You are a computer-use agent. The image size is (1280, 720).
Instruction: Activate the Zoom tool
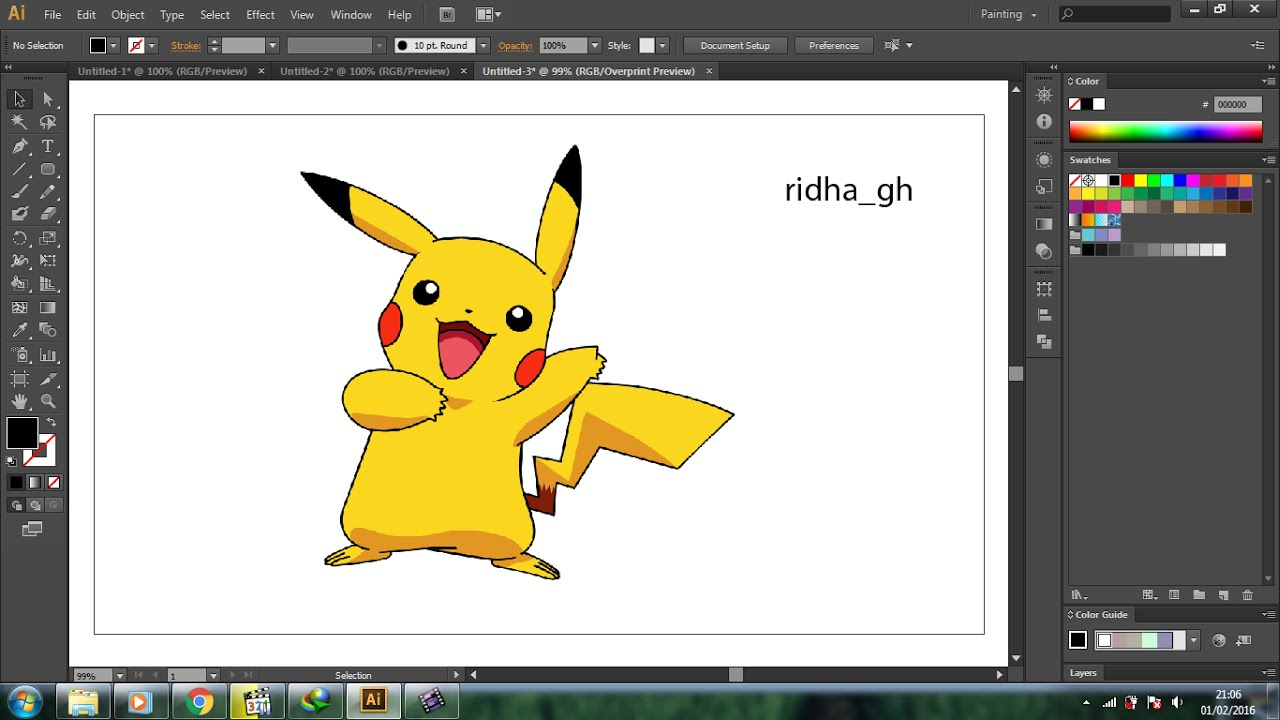[47, 401]
